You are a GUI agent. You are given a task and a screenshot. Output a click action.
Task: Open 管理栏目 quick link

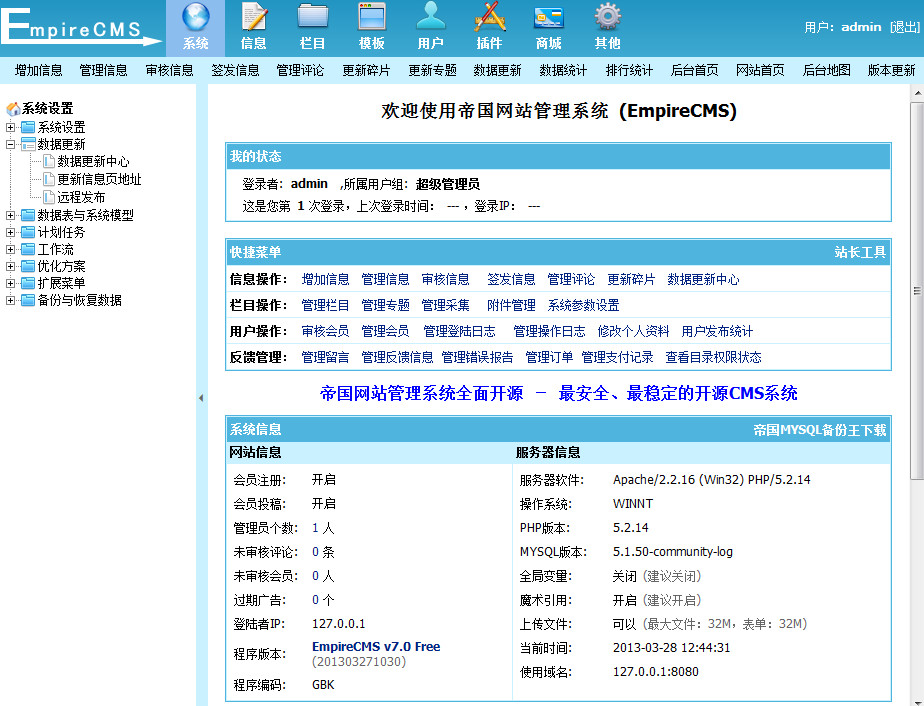click(x=325, y=305)
